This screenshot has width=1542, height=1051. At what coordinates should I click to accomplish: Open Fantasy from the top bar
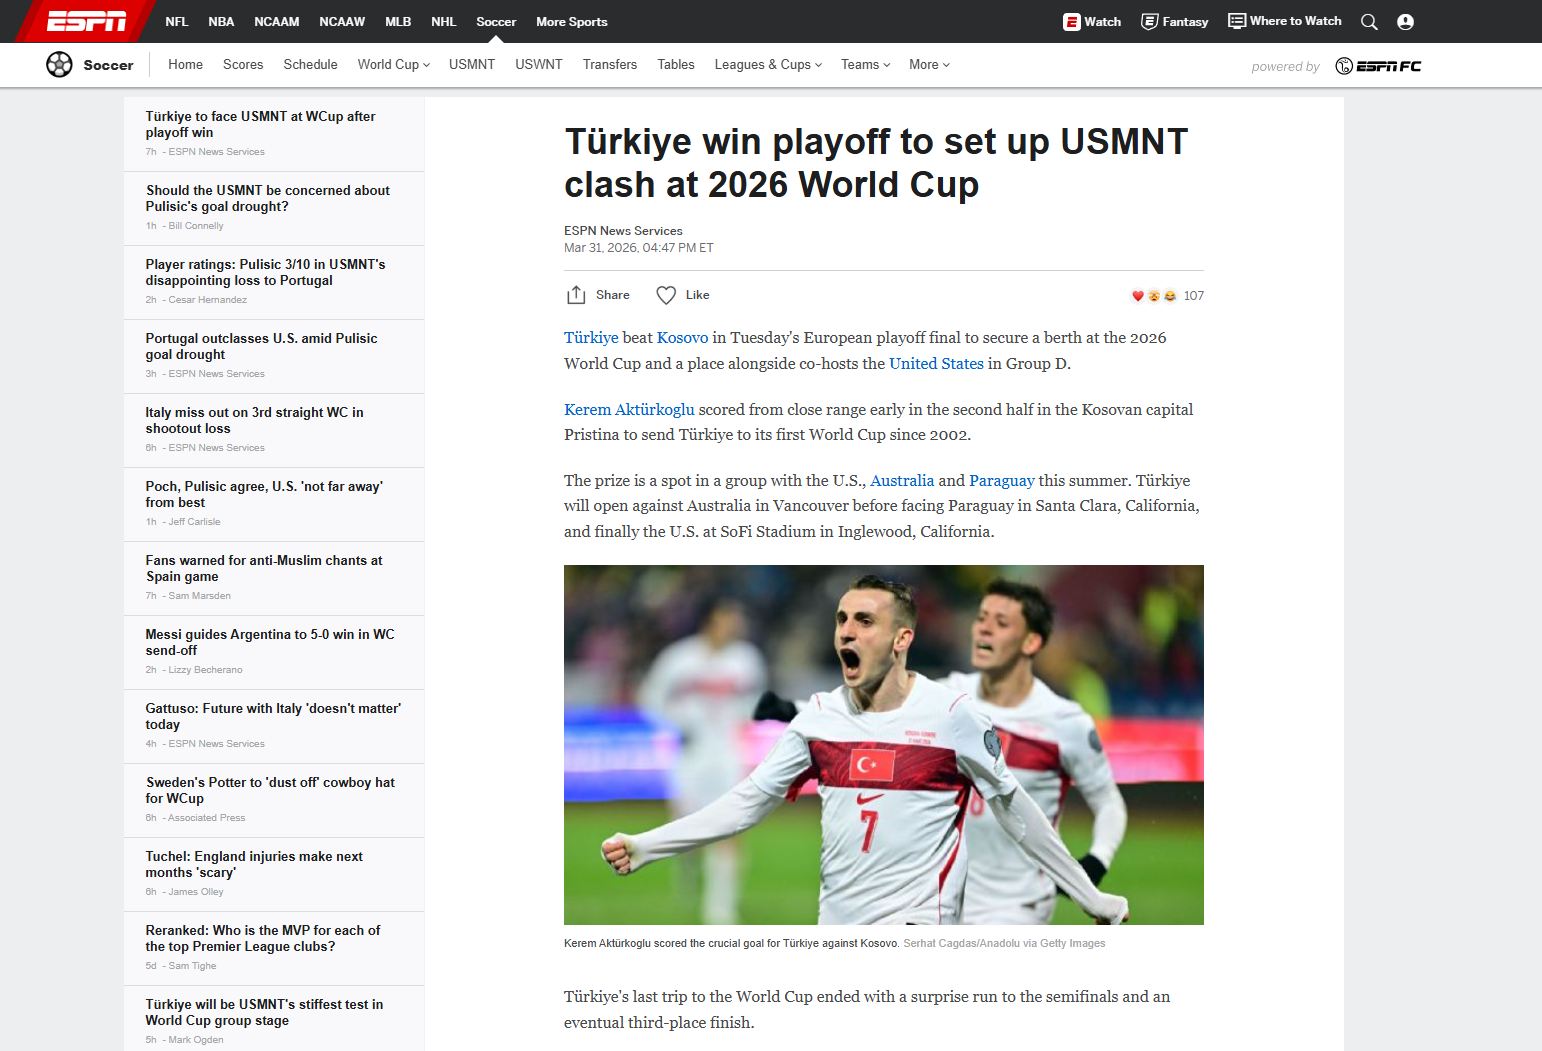[1175, 21]
